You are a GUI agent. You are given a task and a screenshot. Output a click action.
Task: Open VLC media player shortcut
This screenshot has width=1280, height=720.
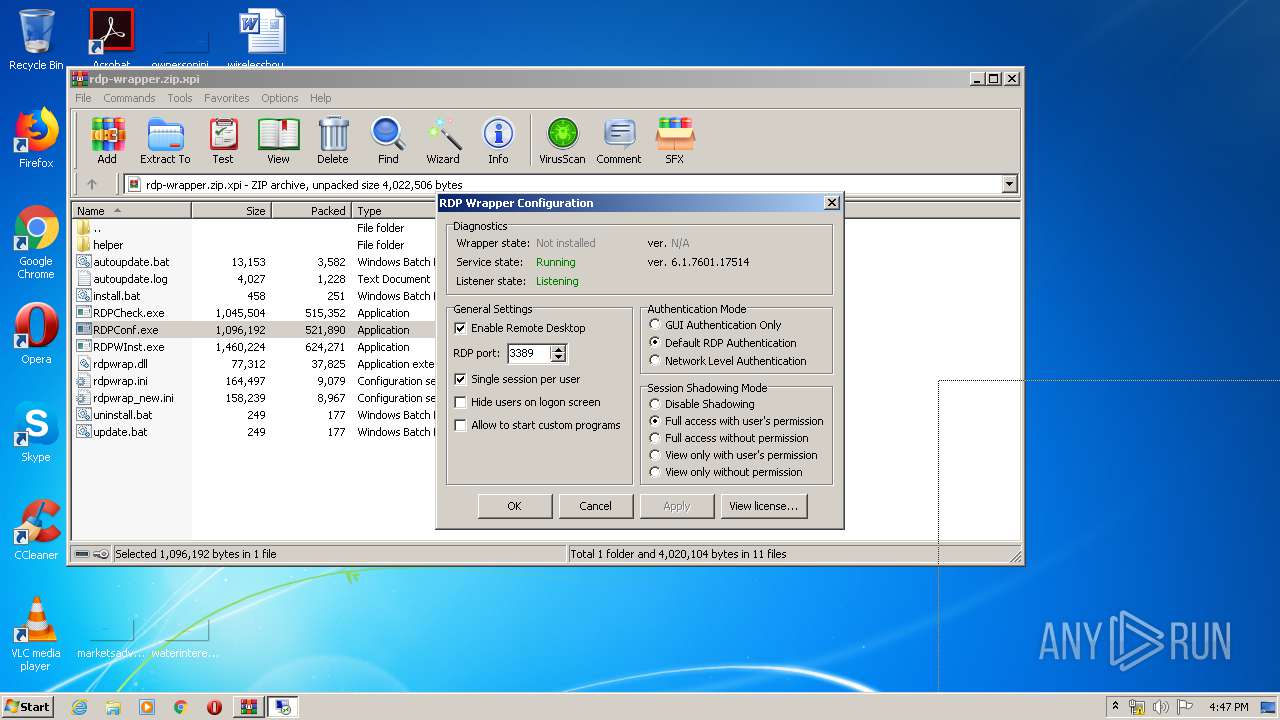(x=36, y=634)
